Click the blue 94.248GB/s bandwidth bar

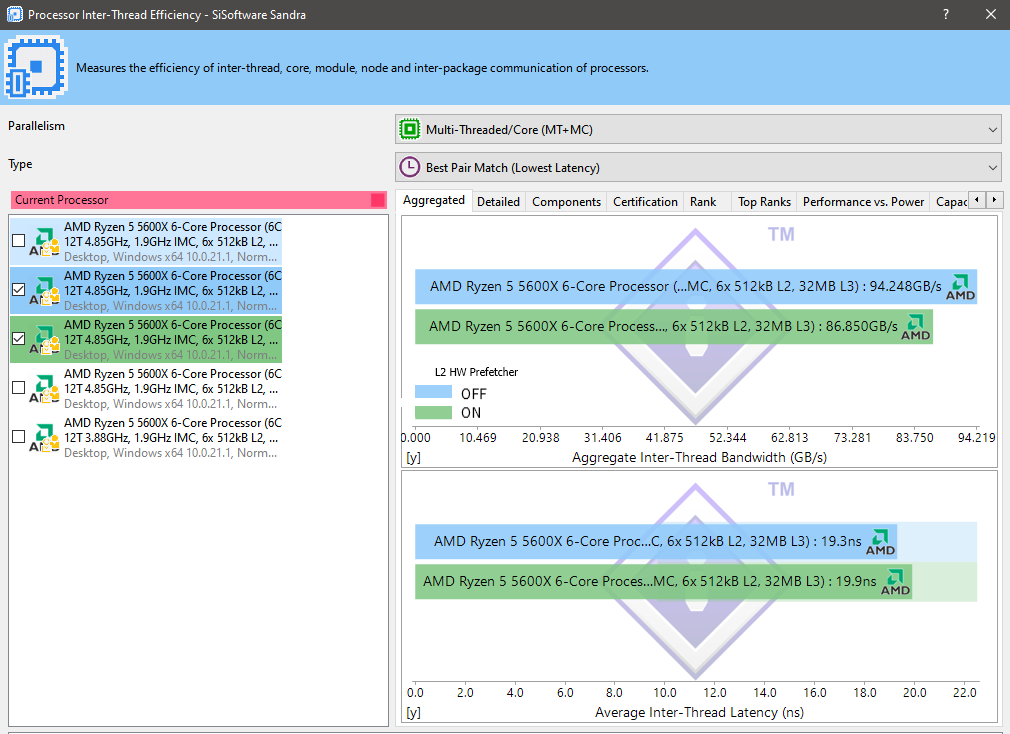click(x=696, y=287)
